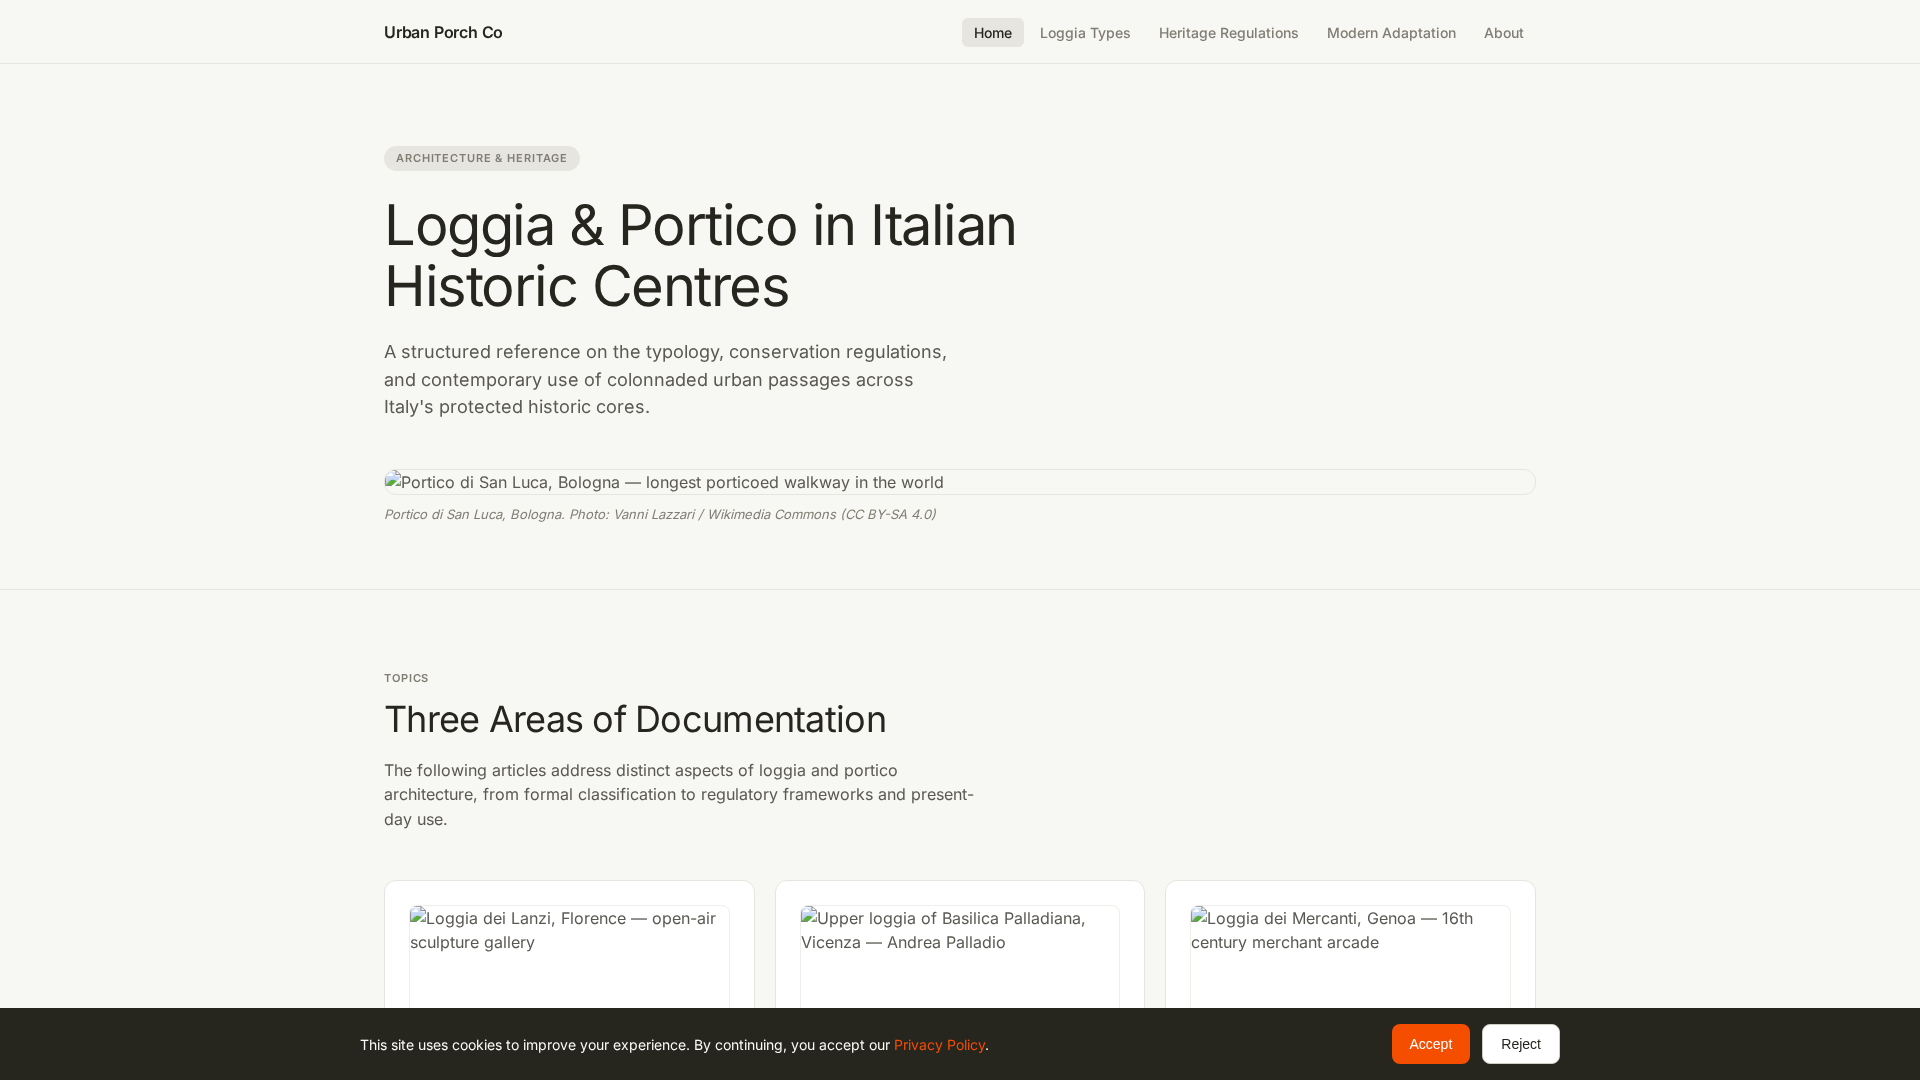Screen dimensions: 1920x1080
Task: Click the "Loggia & Portico in Italian Historic Centres" title
Action: (x=700, y=255)
